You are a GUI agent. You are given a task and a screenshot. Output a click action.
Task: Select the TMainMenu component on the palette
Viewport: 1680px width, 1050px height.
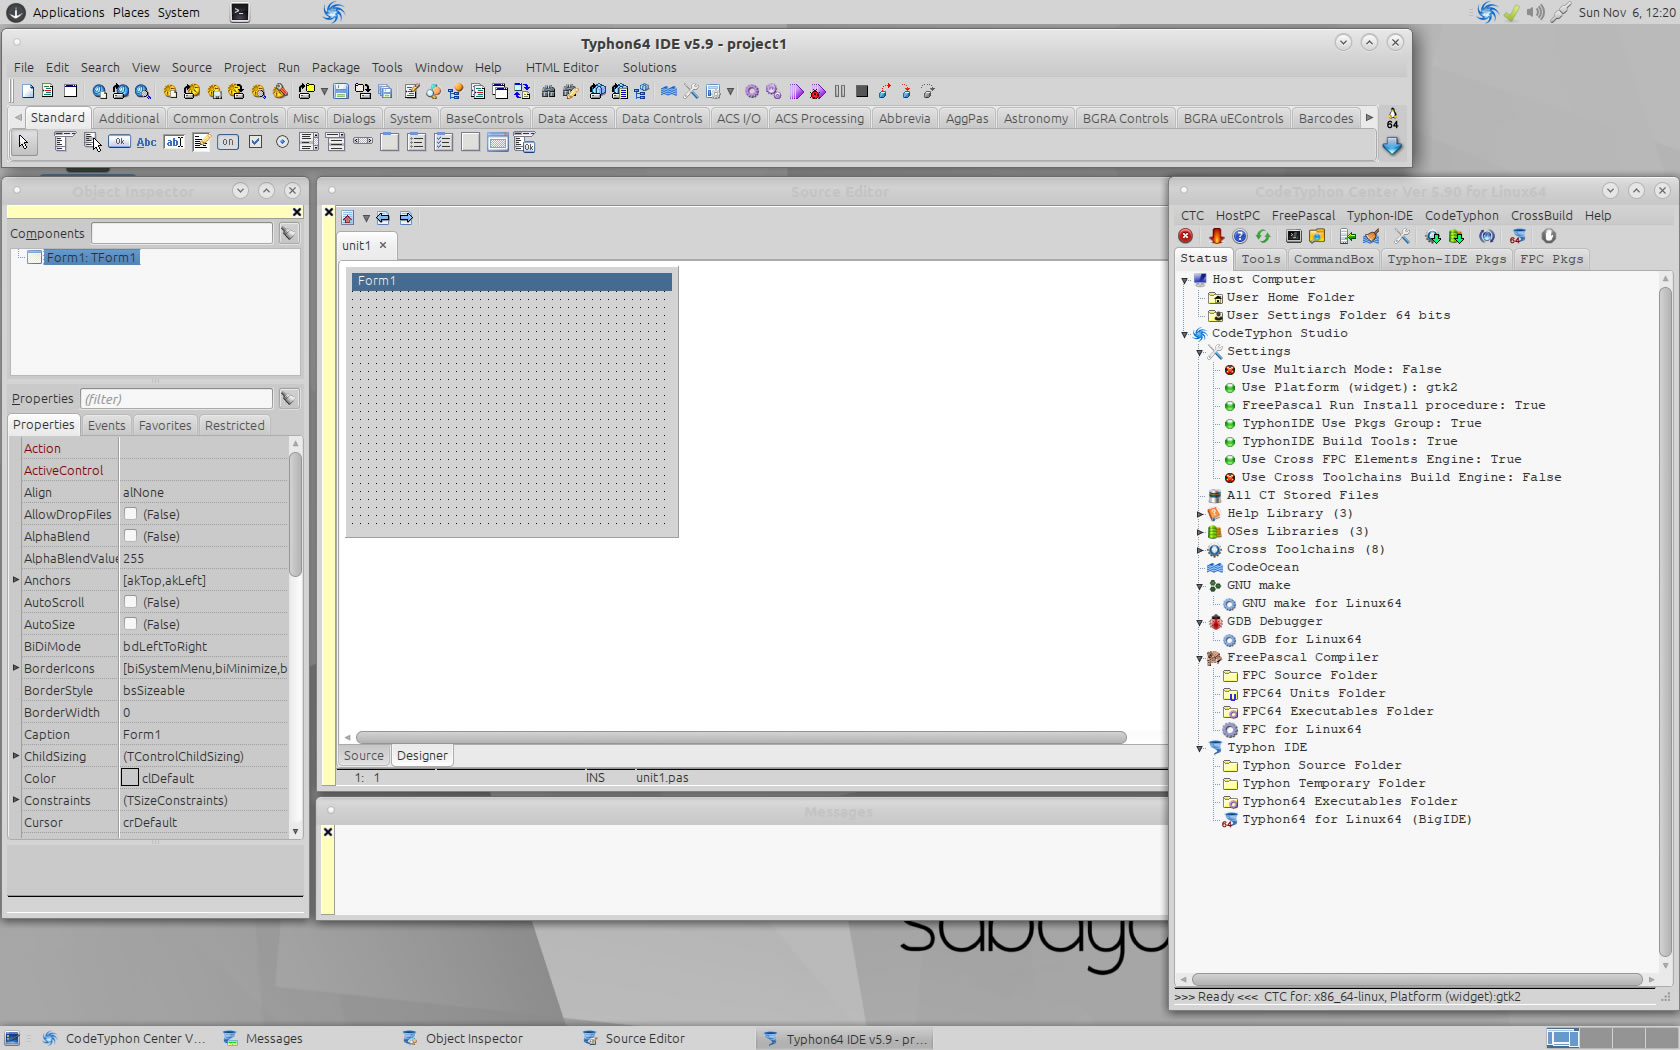64,142
